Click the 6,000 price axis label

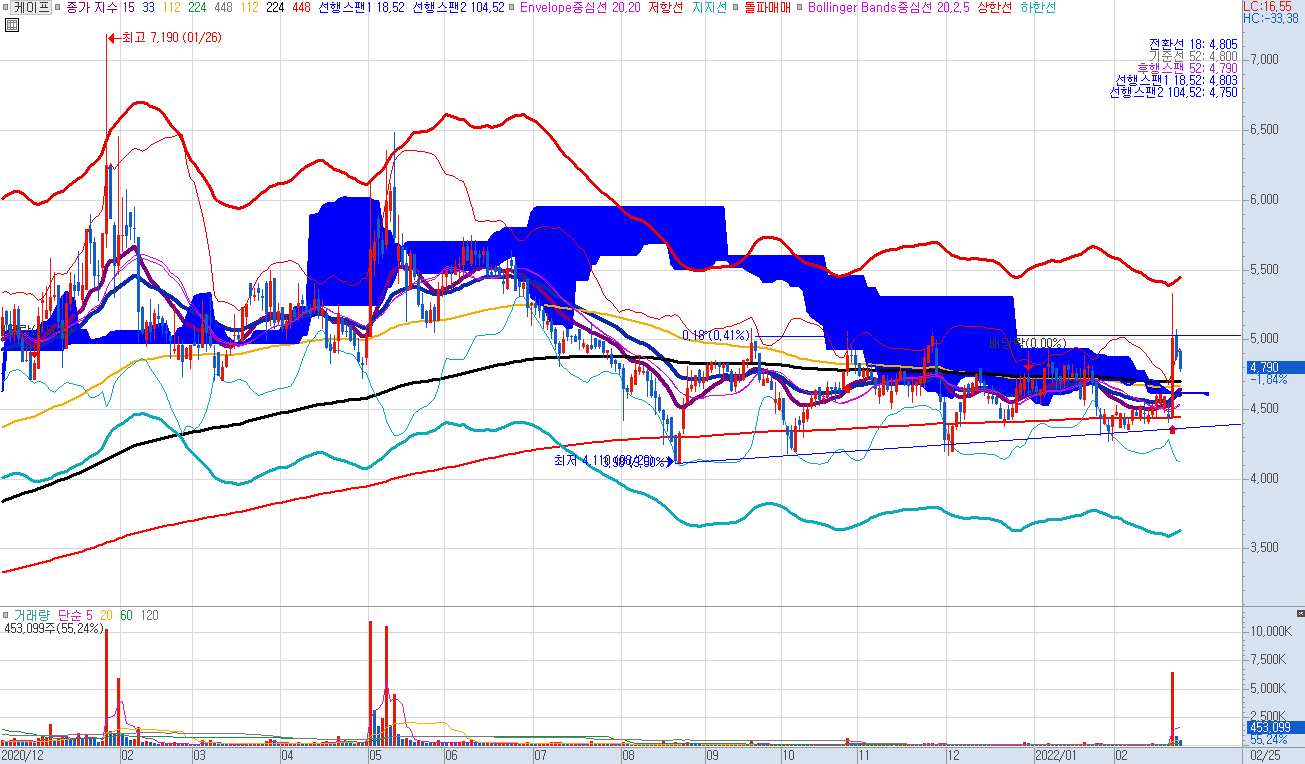(x=1265, y=200)
